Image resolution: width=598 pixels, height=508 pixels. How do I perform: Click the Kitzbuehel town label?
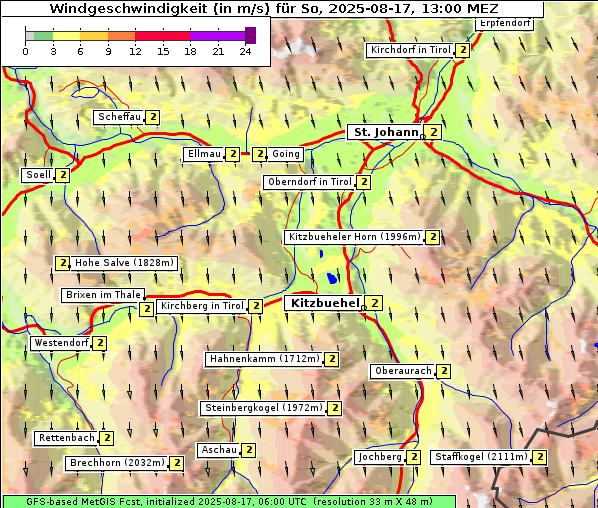coord(324,303)
